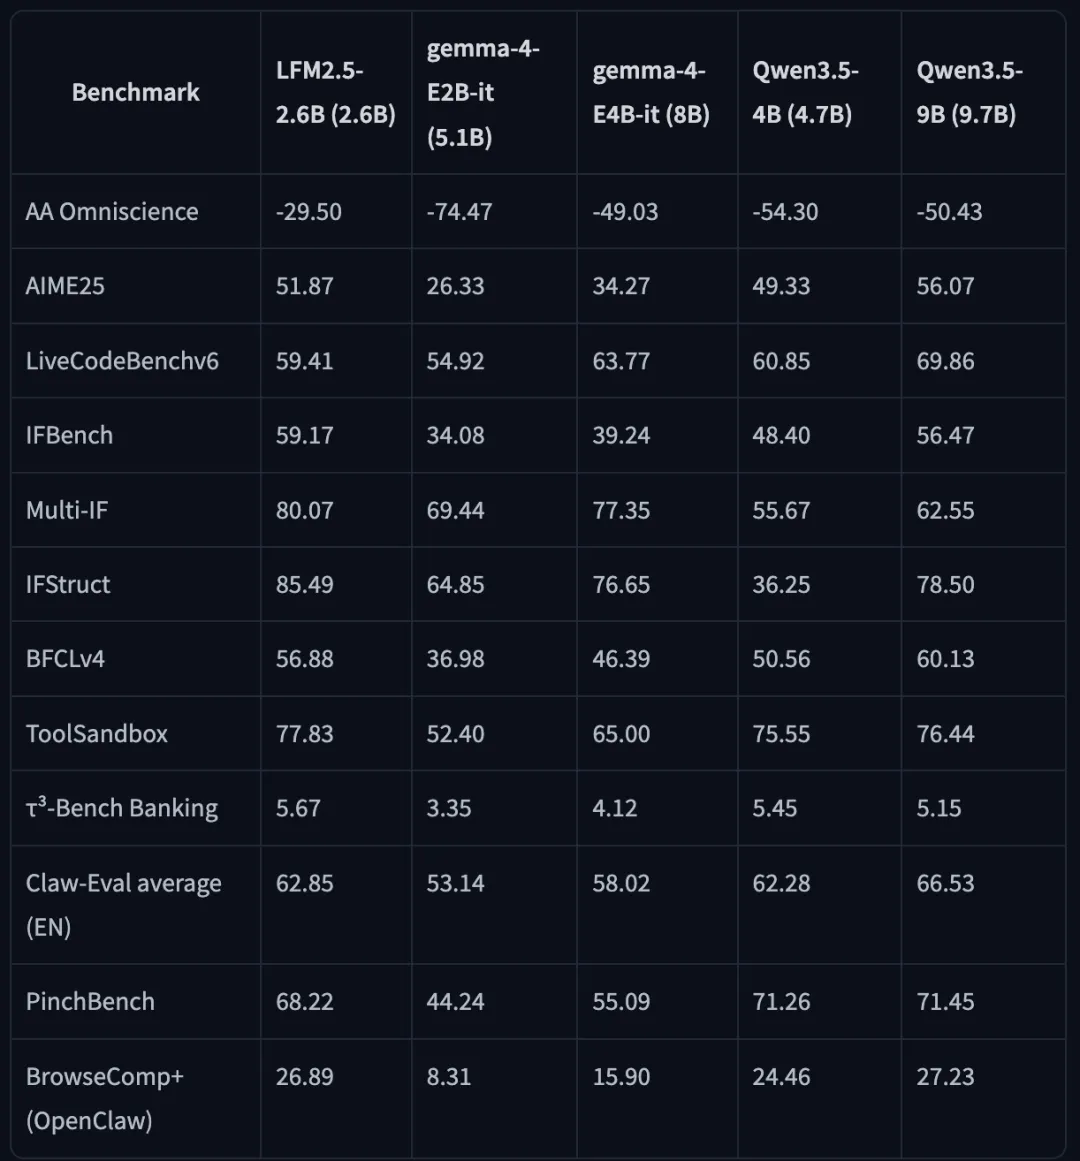Click the gemma-4-E4B-it (8B) column header
This screenshot has height=1161, width=1080.
click(x=651, y=93)
